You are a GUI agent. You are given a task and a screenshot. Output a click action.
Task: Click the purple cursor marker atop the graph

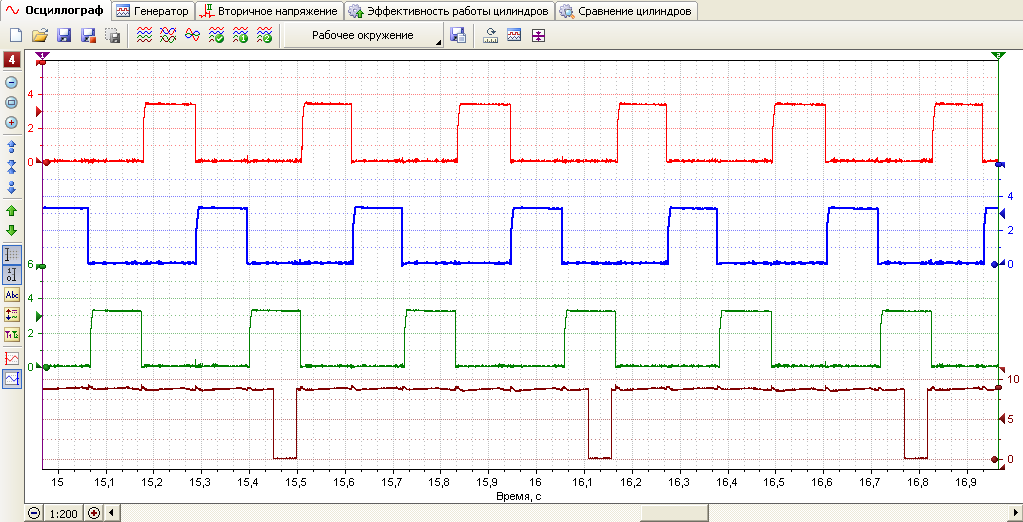click(42, 57)
